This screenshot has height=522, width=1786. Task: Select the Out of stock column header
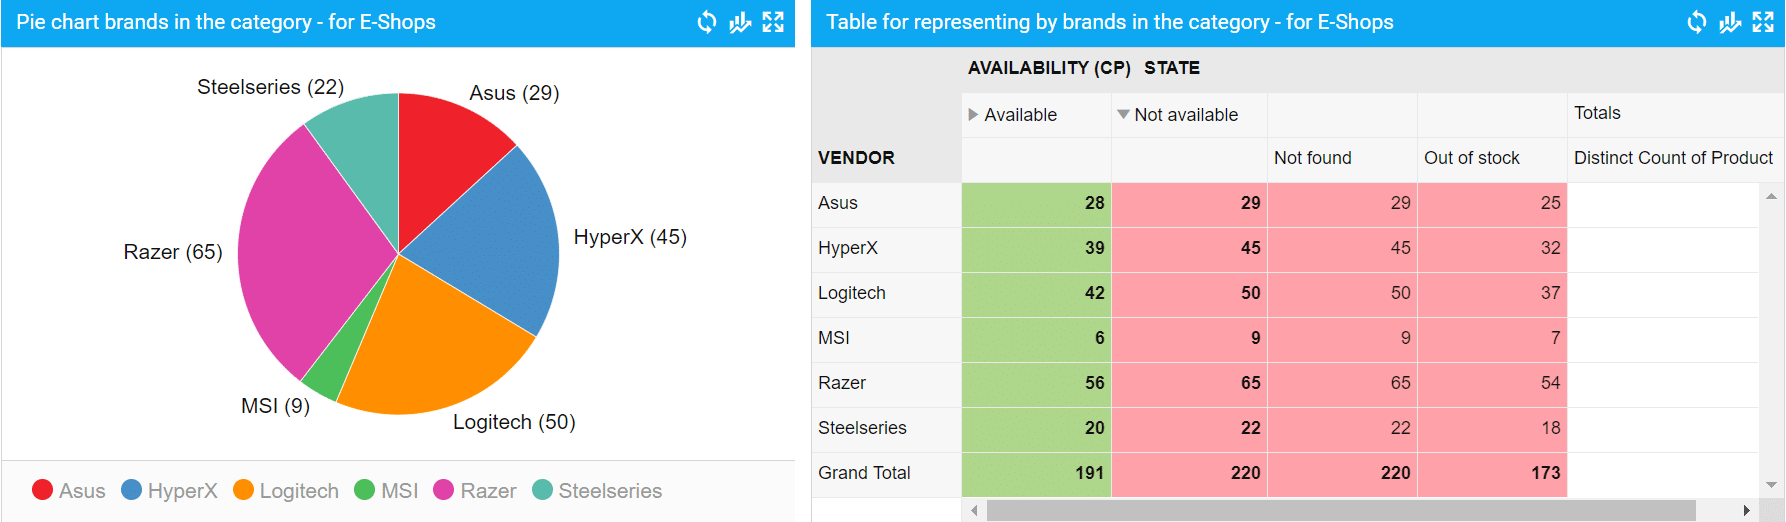point(1471,158)
